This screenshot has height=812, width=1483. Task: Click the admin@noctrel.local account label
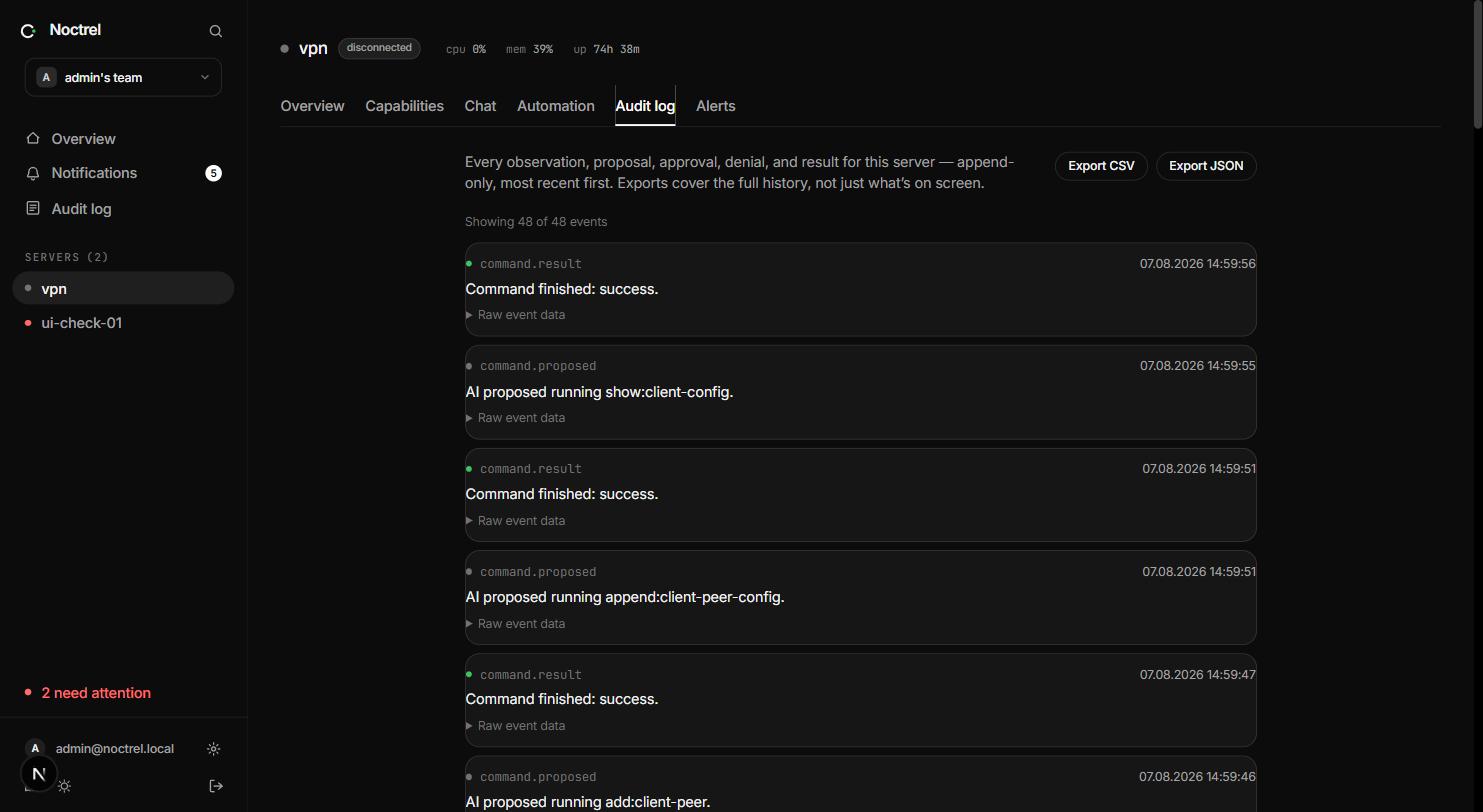coord(115,749)
